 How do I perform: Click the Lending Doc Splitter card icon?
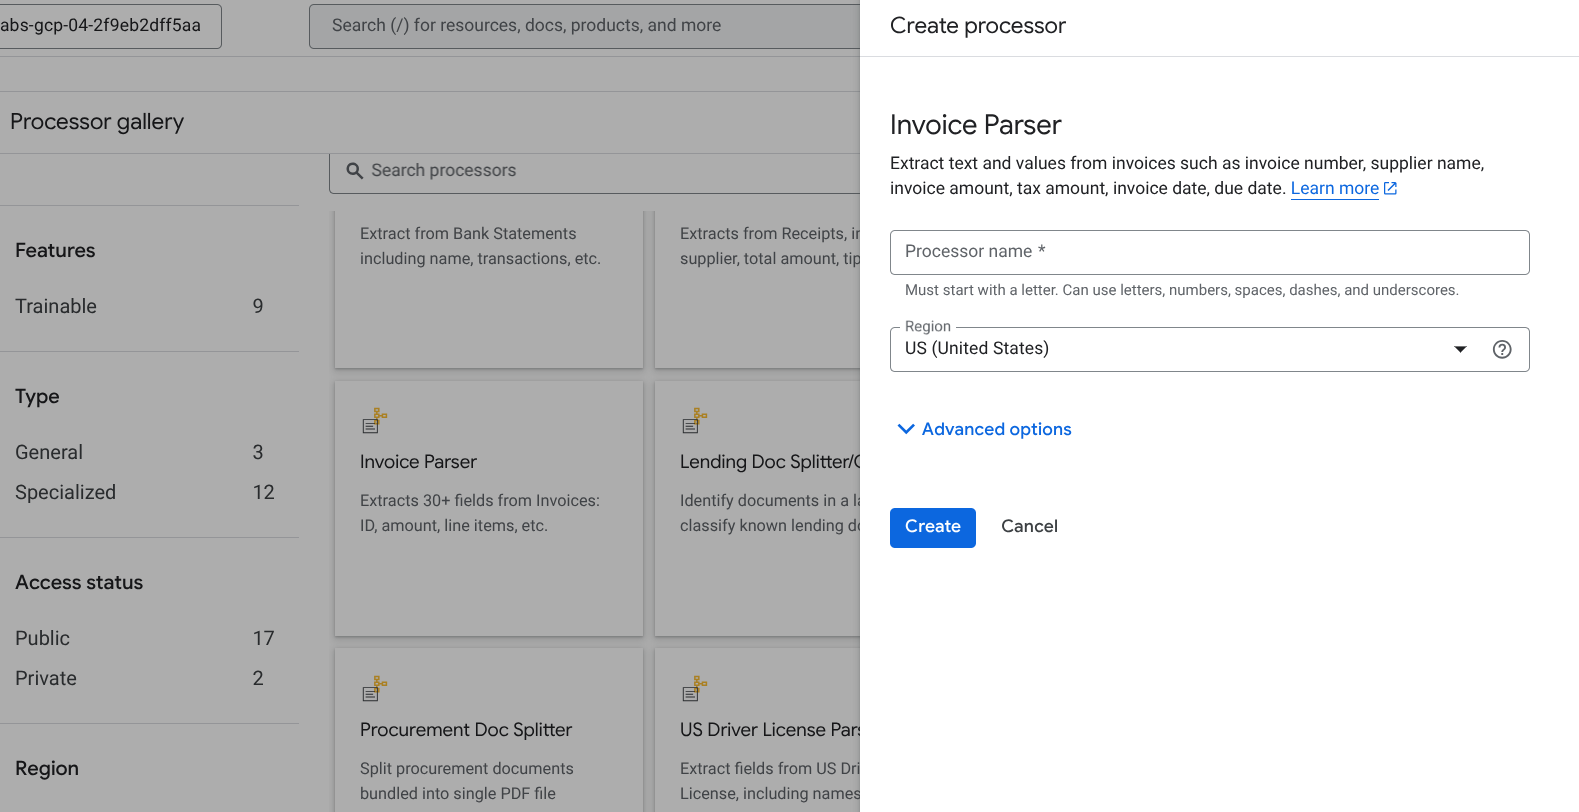[x=694, y=421]
